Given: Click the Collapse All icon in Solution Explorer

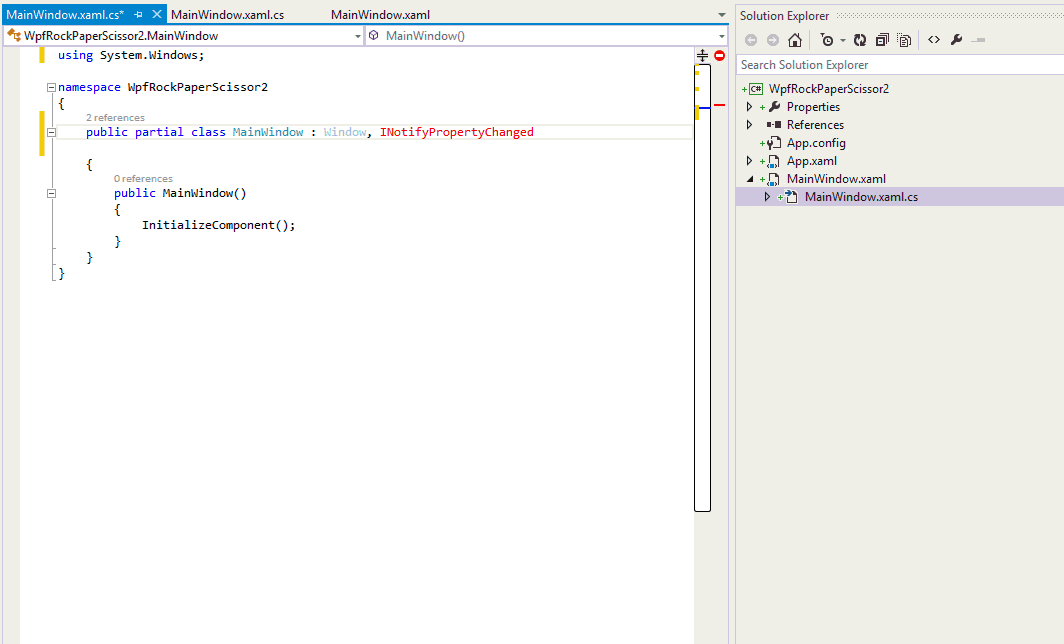Looking at the screenshot, I should point(884,39).
